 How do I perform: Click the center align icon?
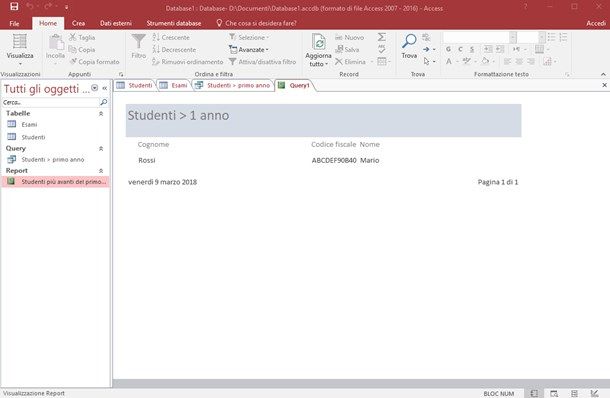(x=519, y=61)
